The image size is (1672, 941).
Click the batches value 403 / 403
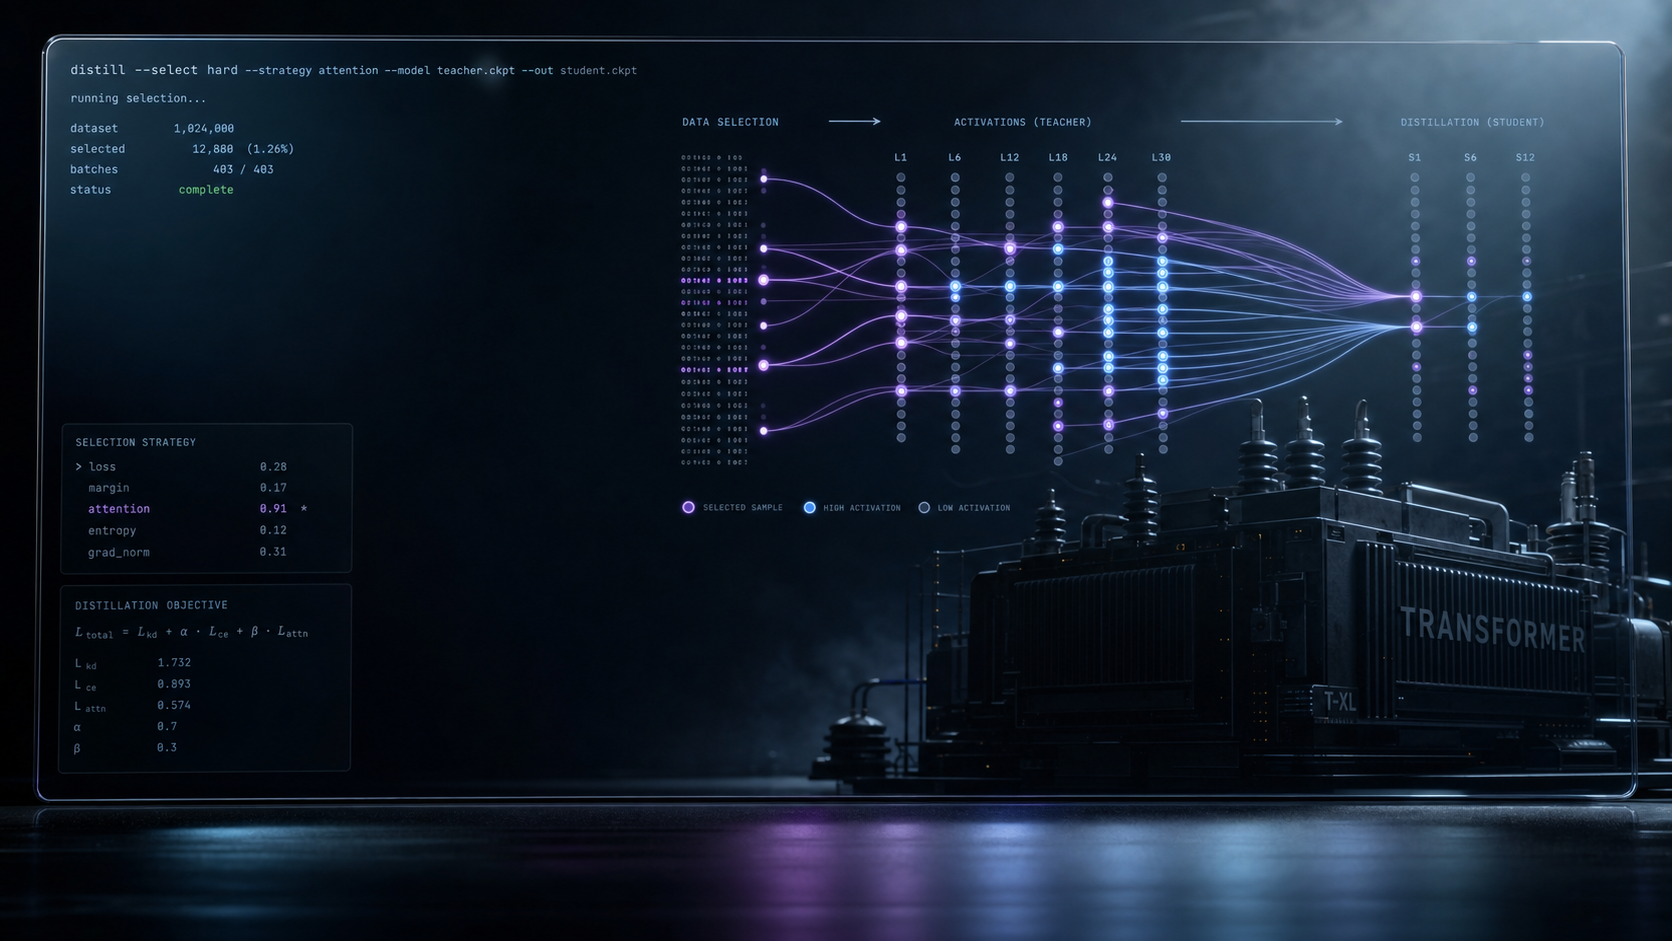tap(243, 169)
